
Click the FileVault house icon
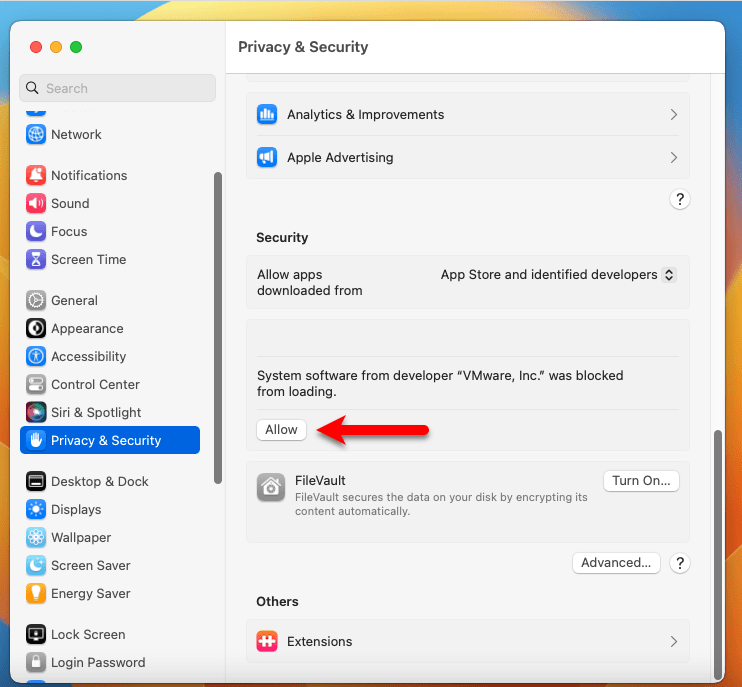[x=271, y=487]
